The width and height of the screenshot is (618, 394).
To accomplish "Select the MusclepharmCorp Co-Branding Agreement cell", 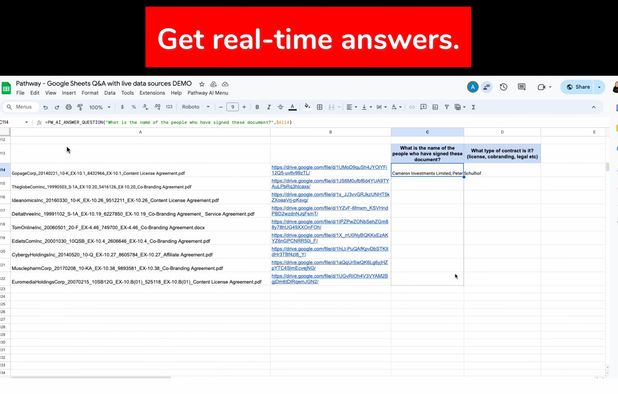I will (x=140, y=265).
